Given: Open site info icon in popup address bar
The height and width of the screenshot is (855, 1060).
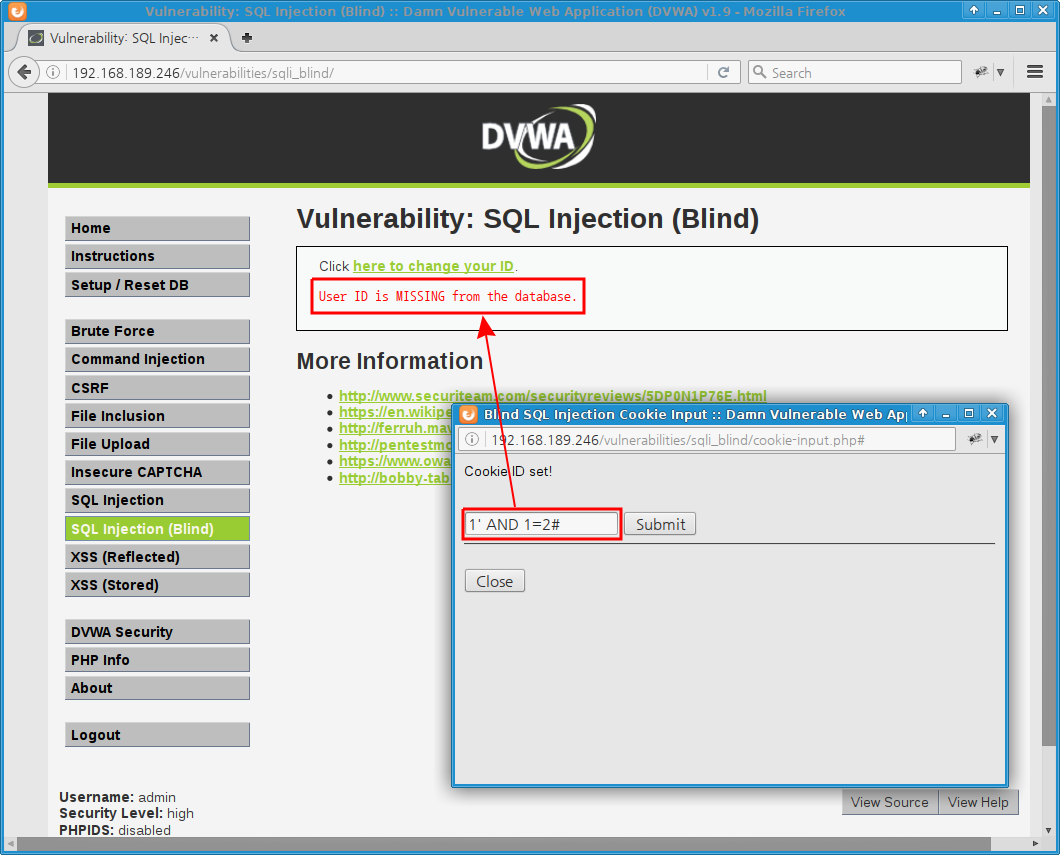Looking at the screenshot, I should pos(472,439).
